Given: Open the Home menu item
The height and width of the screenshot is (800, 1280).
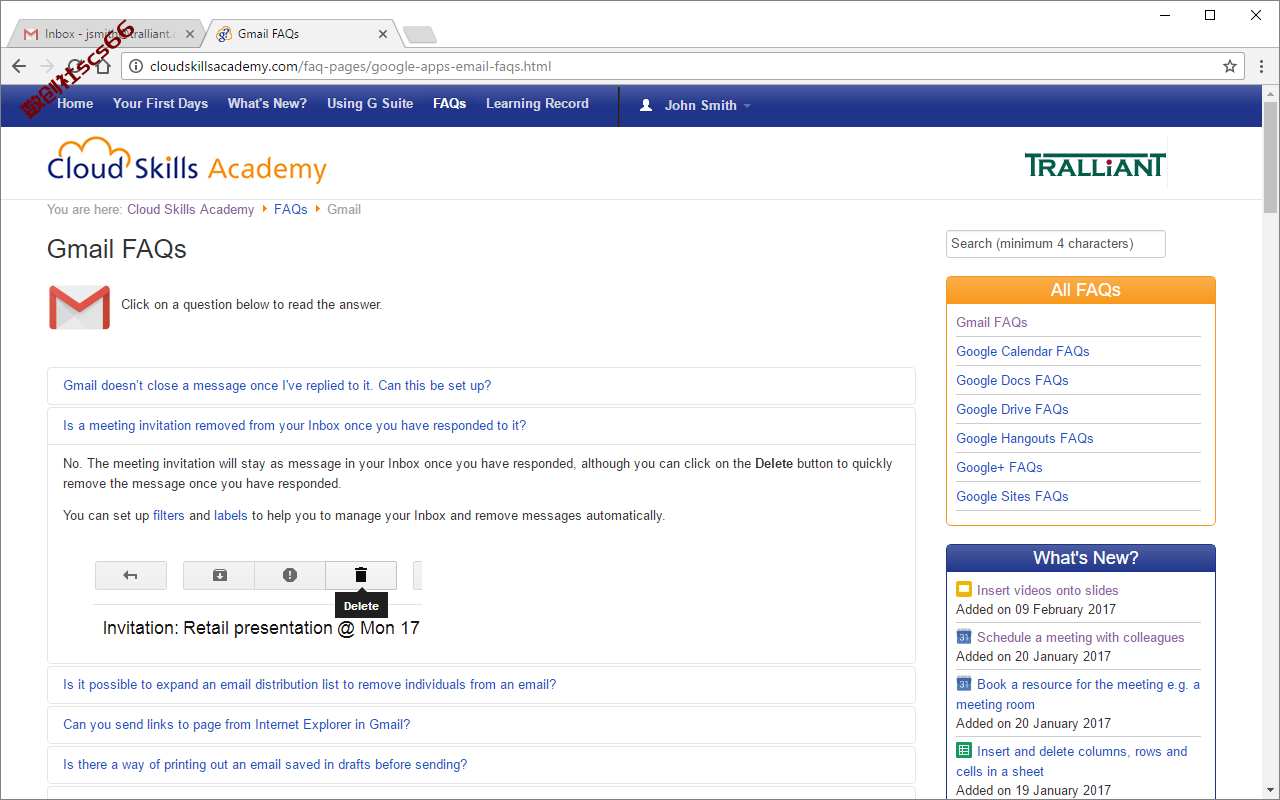Looking at the screenshot, I should click(x=75, y=104).
